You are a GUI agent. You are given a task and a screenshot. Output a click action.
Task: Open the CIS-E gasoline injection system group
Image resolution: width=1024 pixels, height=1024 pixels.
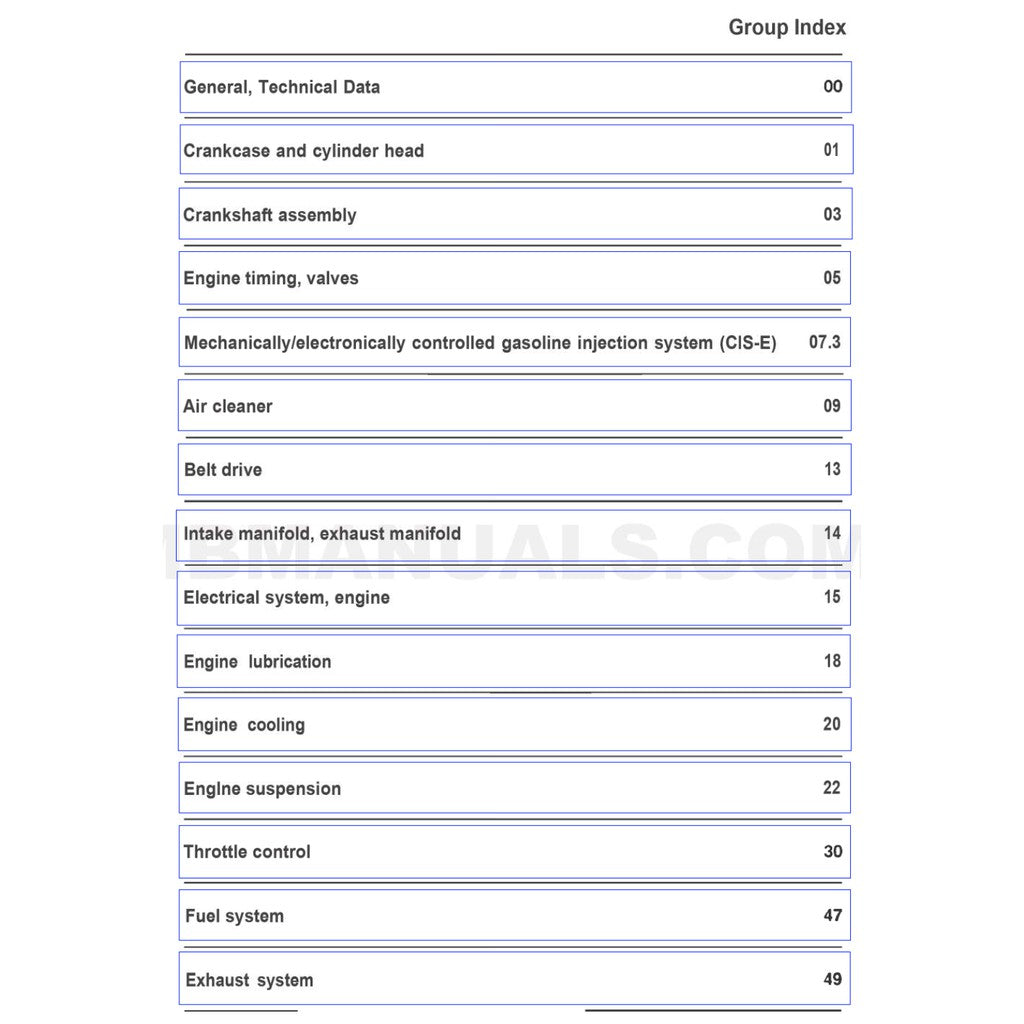pos(480,343)
